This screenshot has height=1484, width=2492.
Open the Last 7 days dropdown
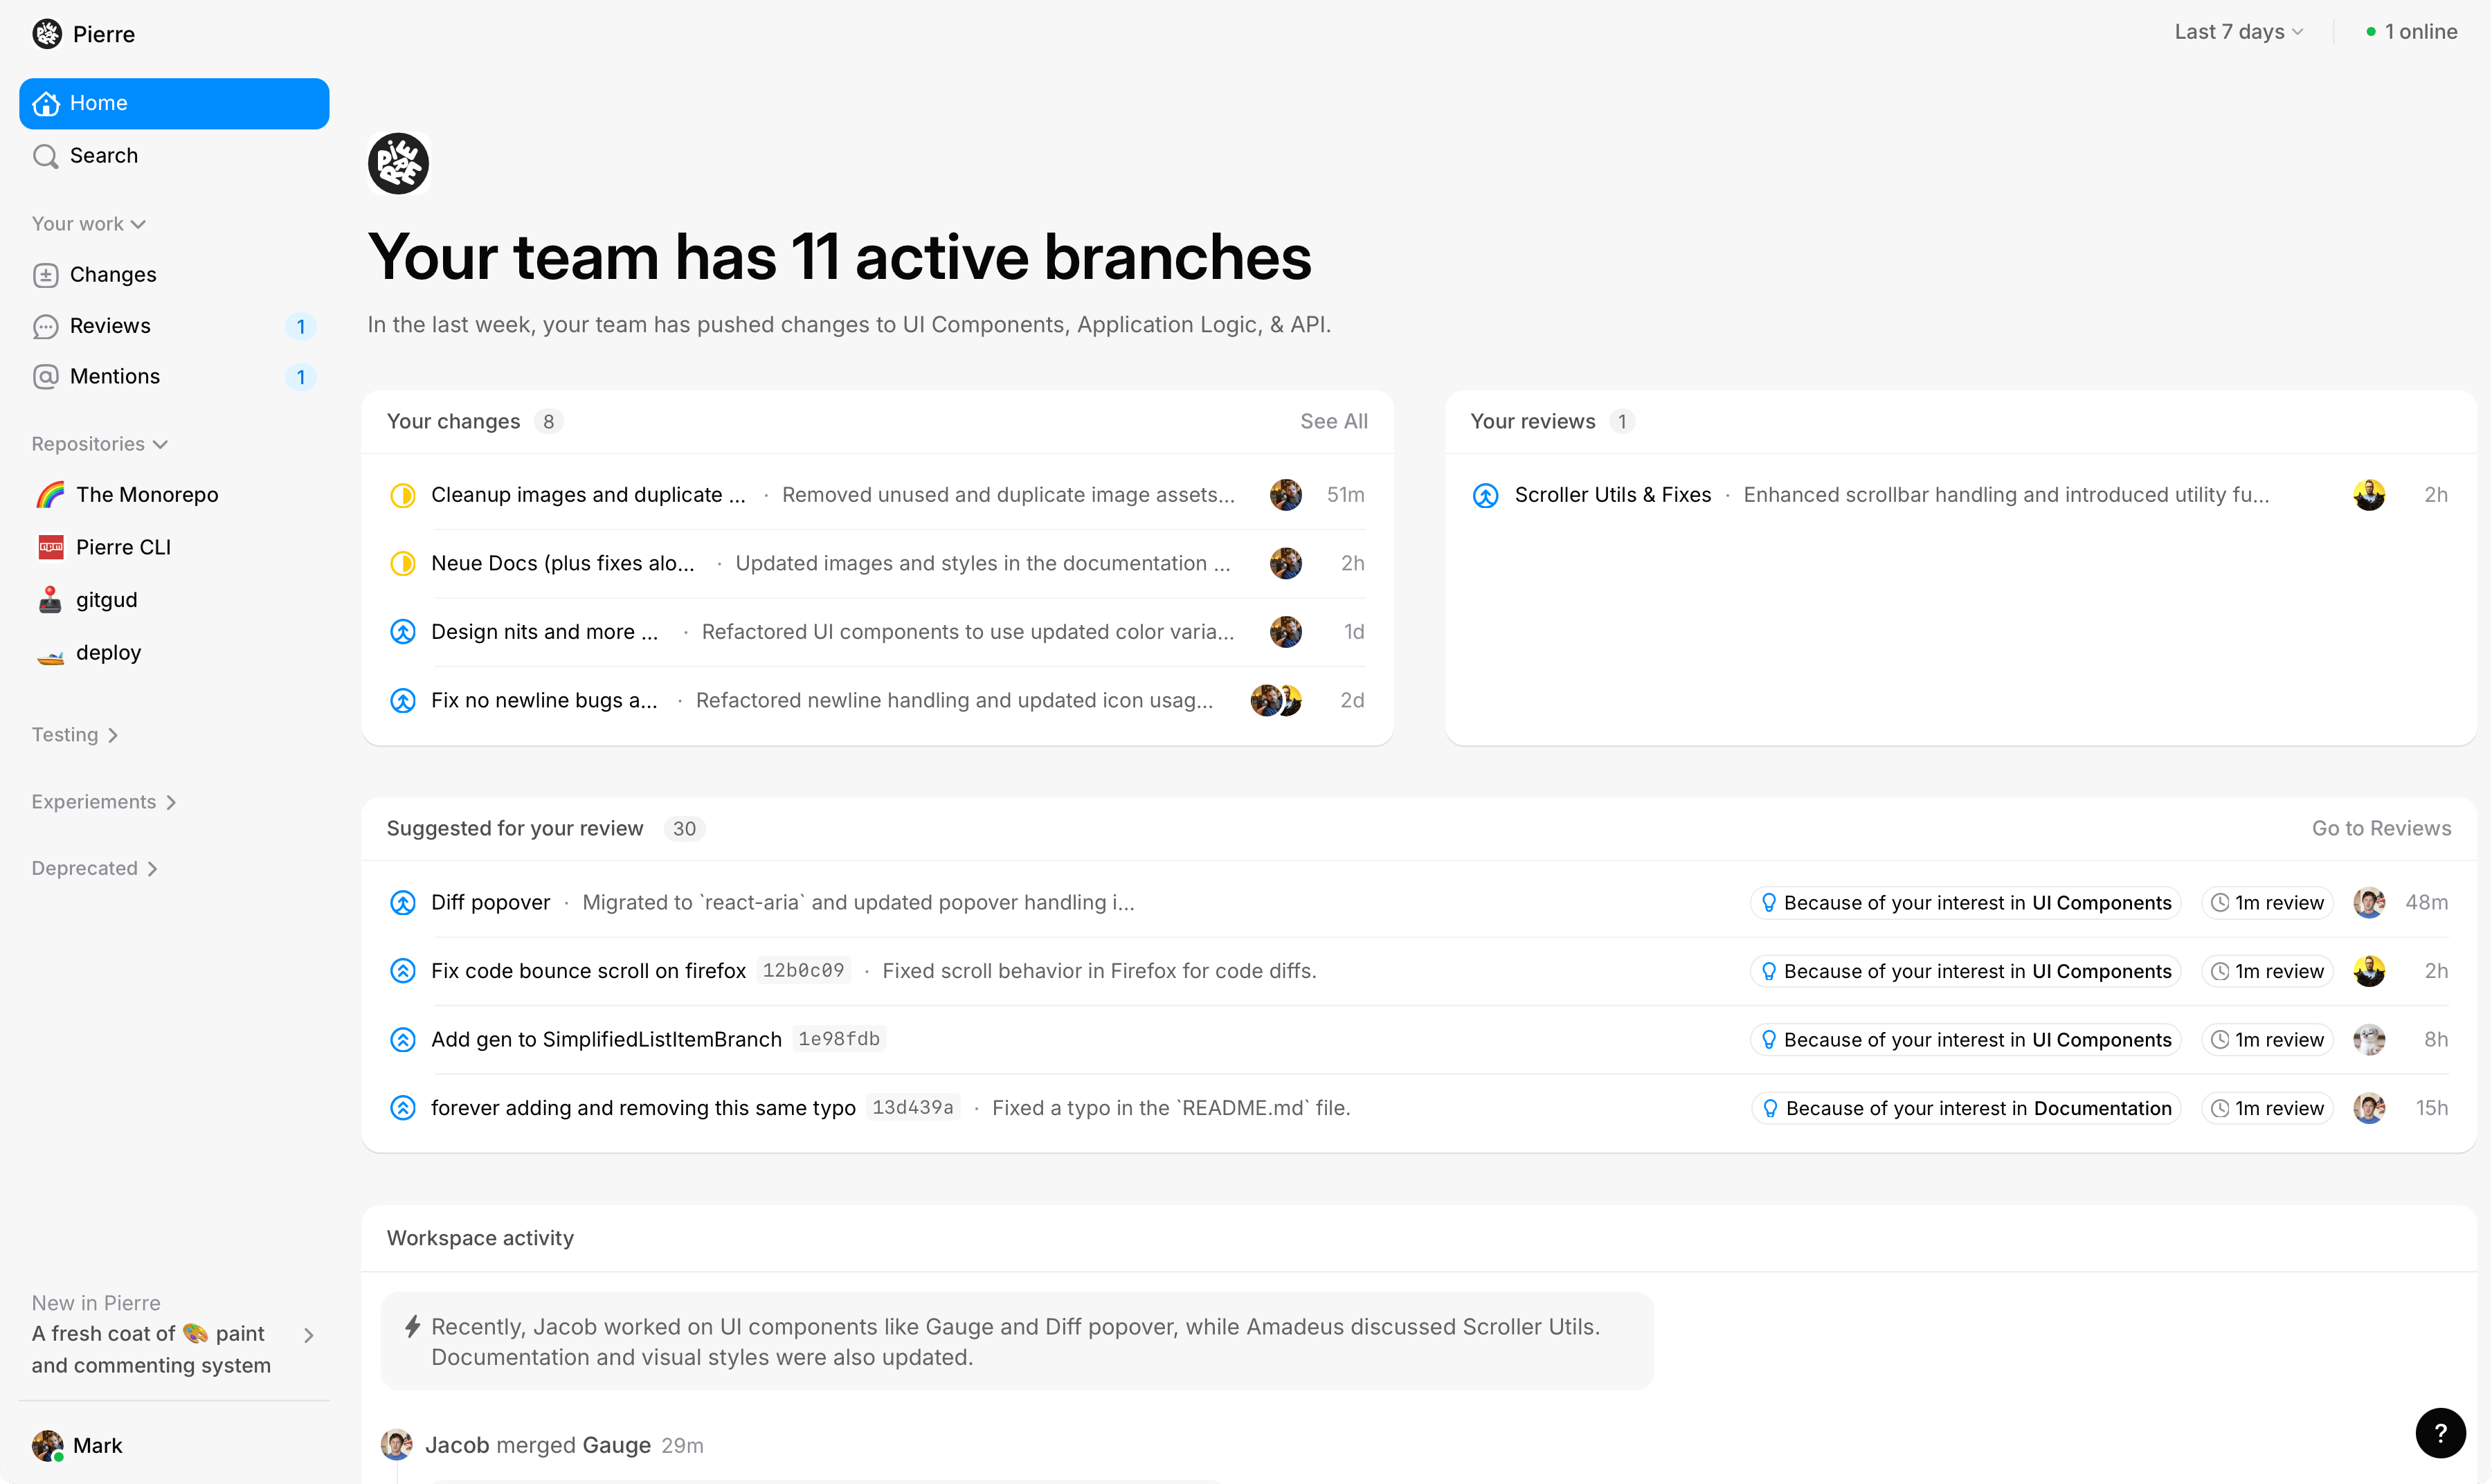pos(2238,32)
